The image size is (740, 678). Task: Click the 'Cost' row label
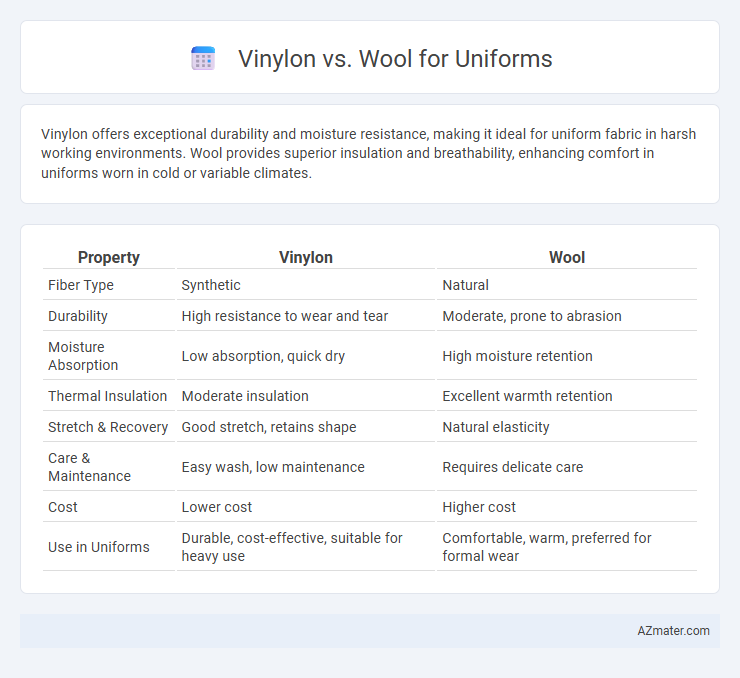[x=63, y=507]
